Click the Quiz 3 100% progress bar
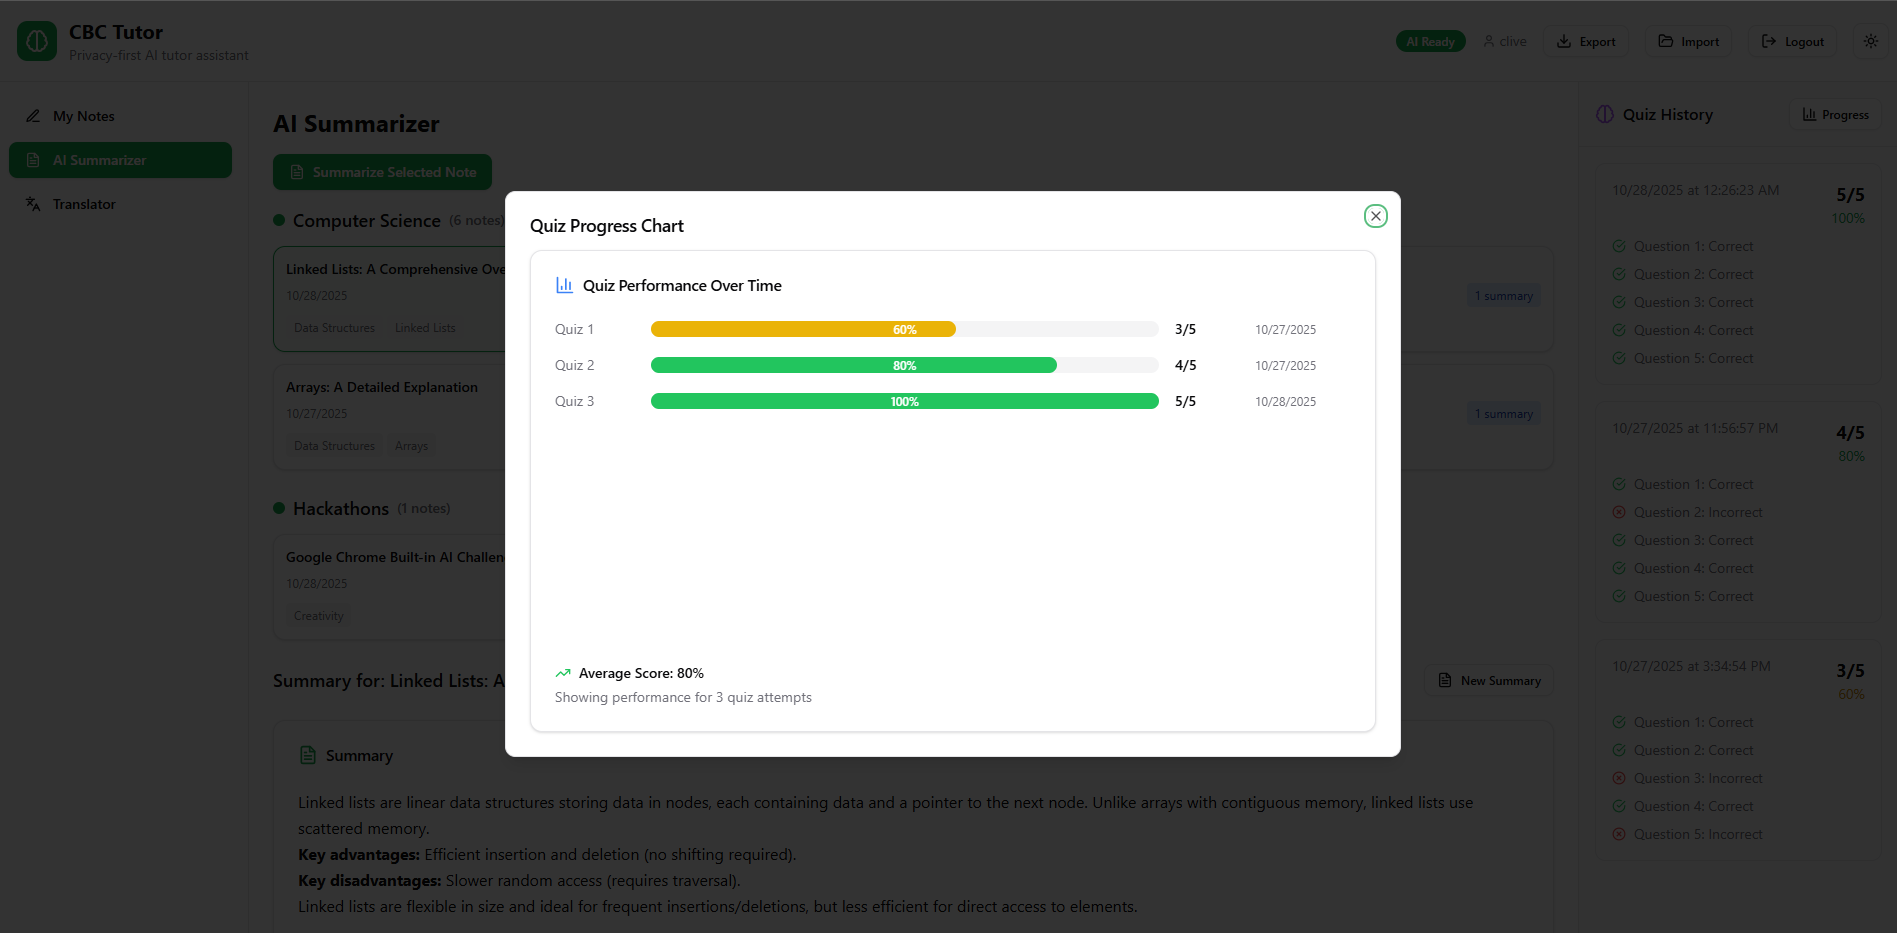 [x=904, y=401]
